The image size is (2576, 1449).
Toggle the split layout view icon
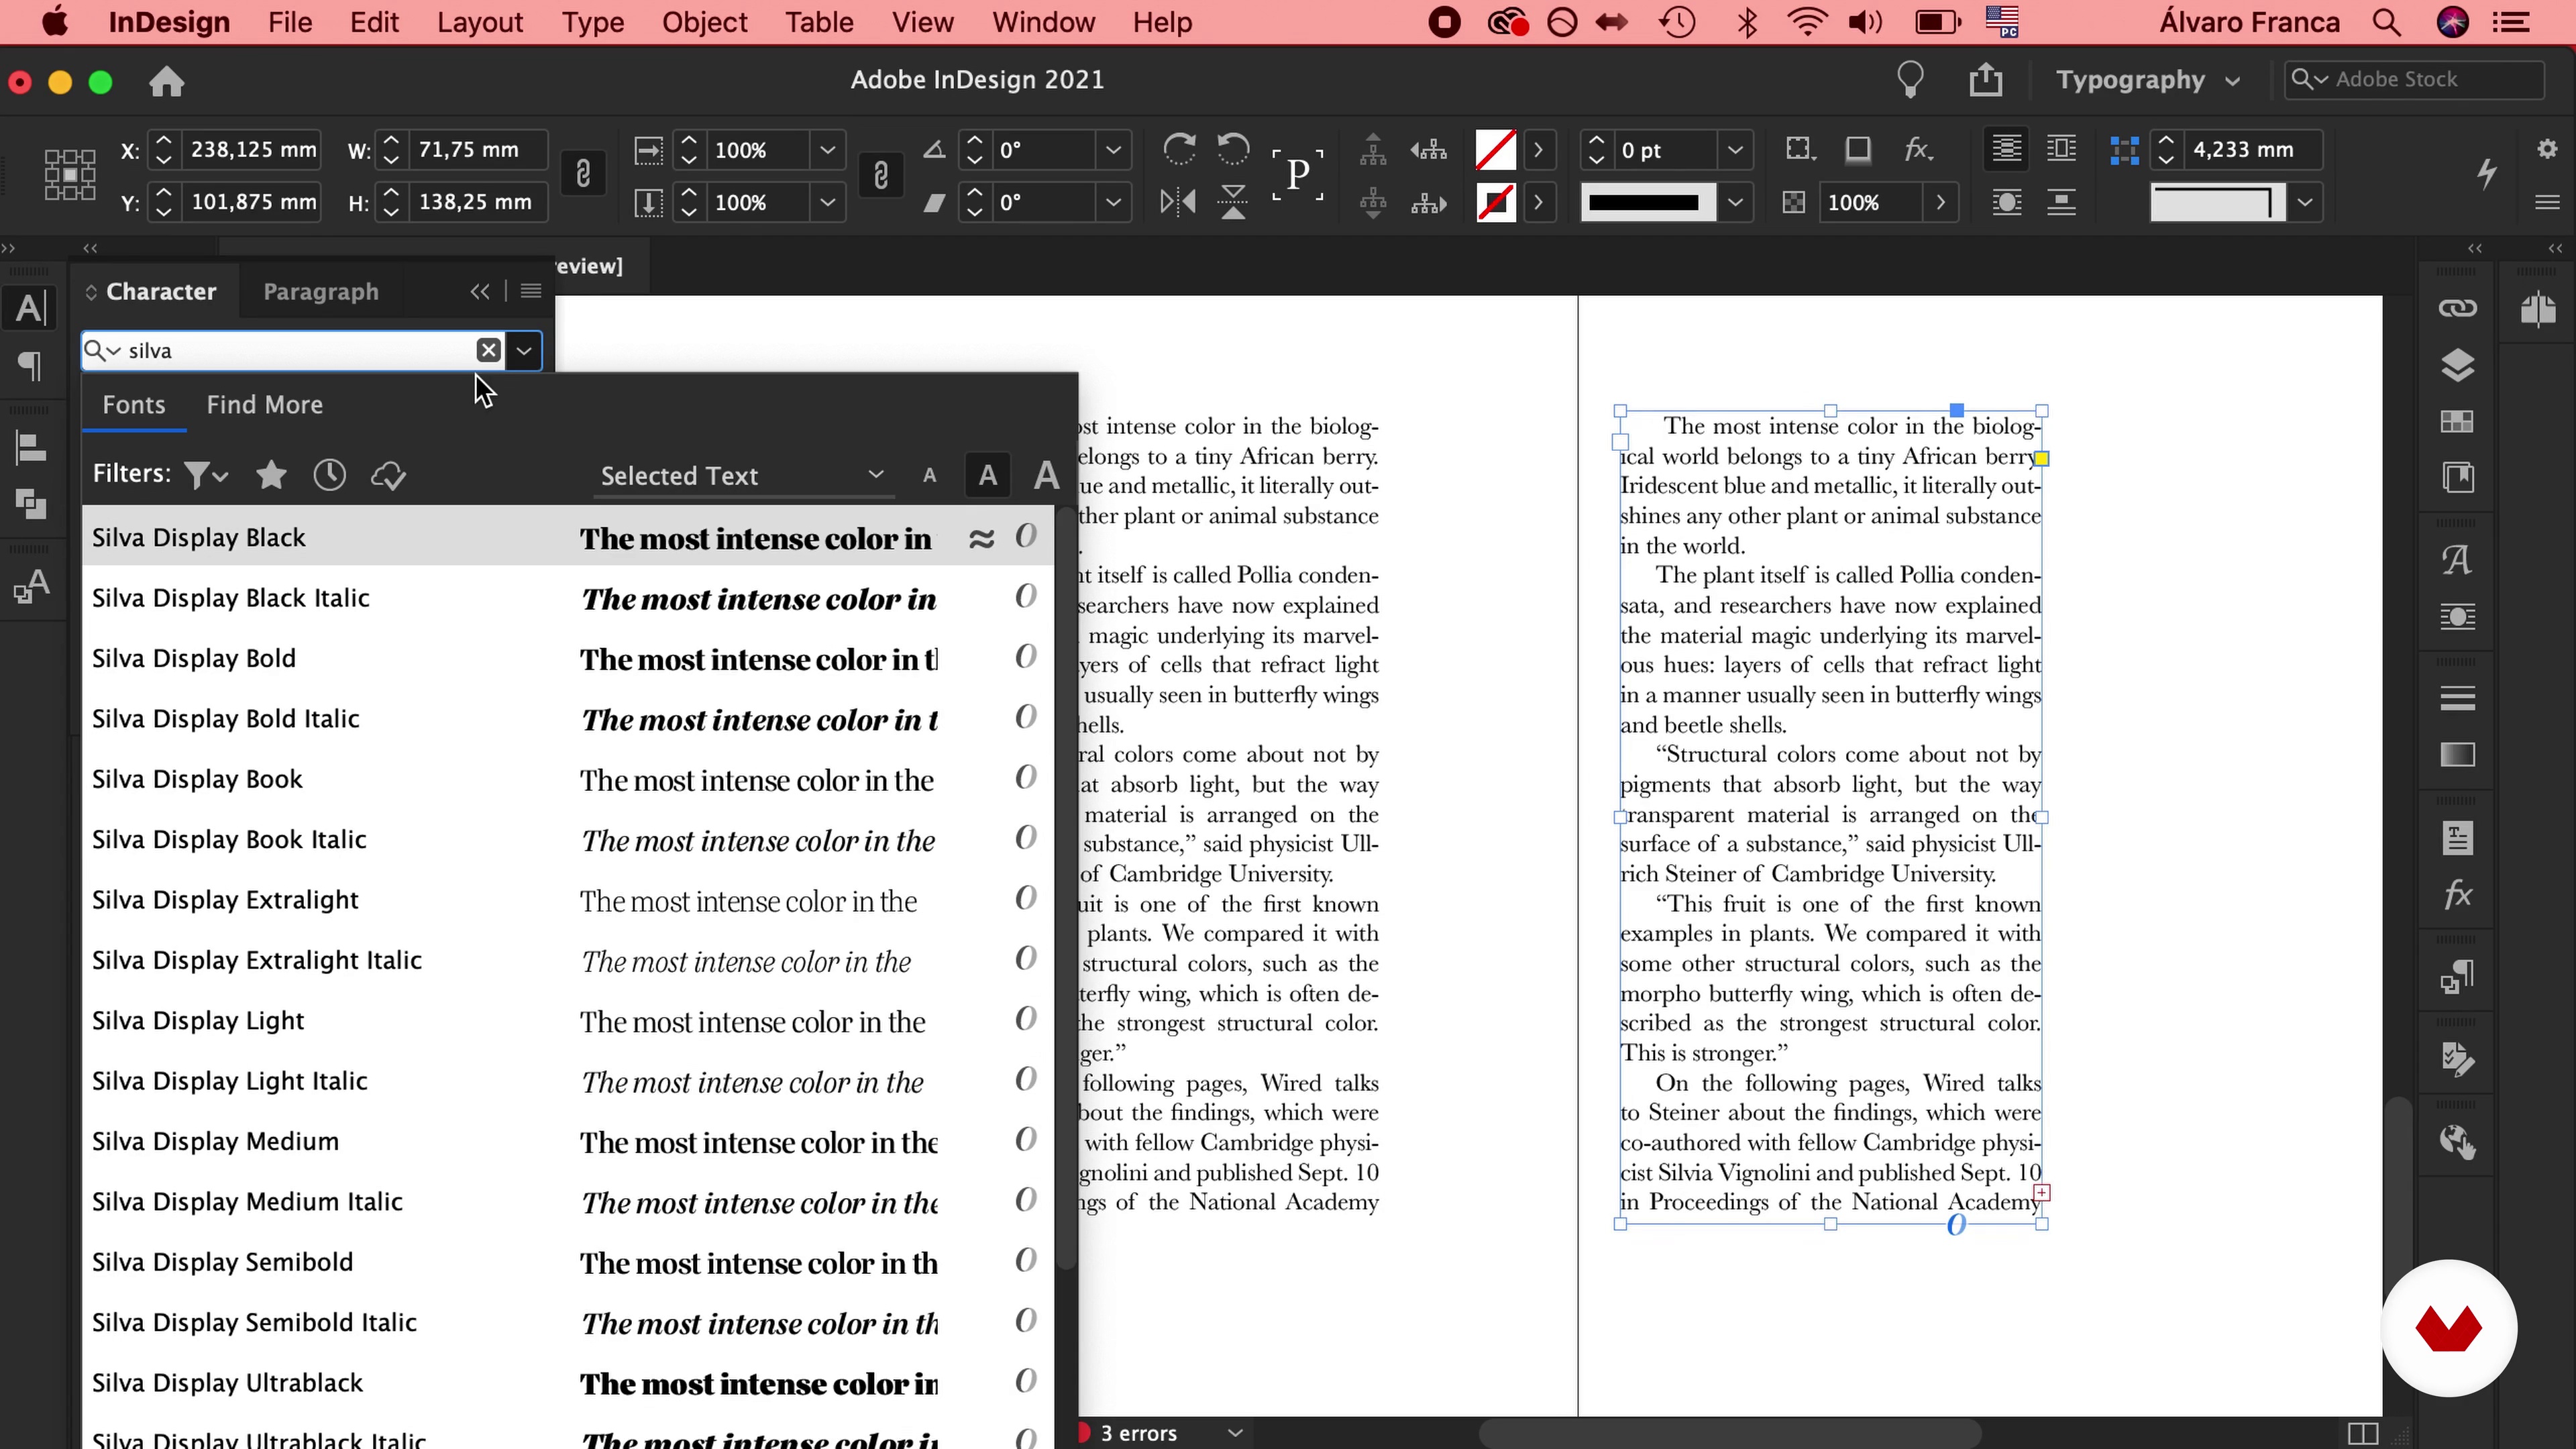(x=2362, y=1434)
